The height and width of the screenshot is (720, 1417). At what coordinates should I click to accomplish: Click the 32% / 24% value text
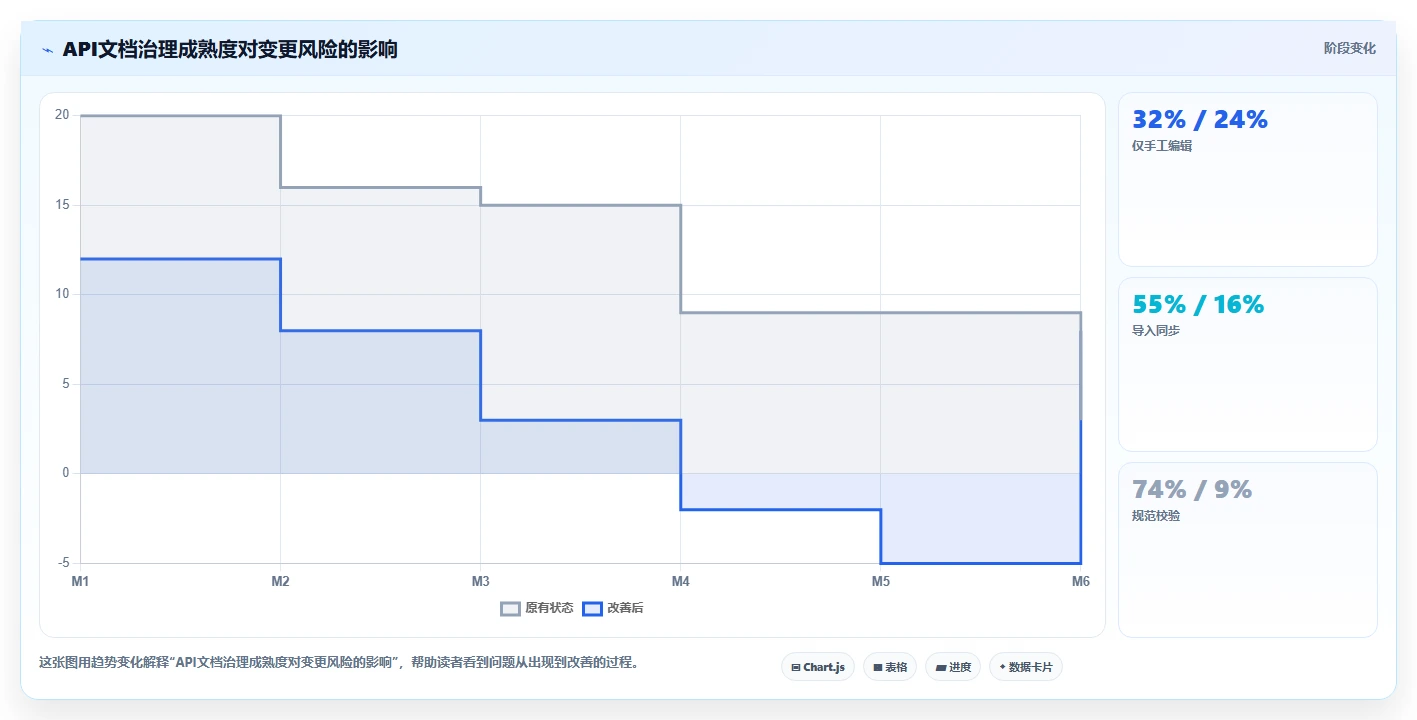[x=1199, y=120]
